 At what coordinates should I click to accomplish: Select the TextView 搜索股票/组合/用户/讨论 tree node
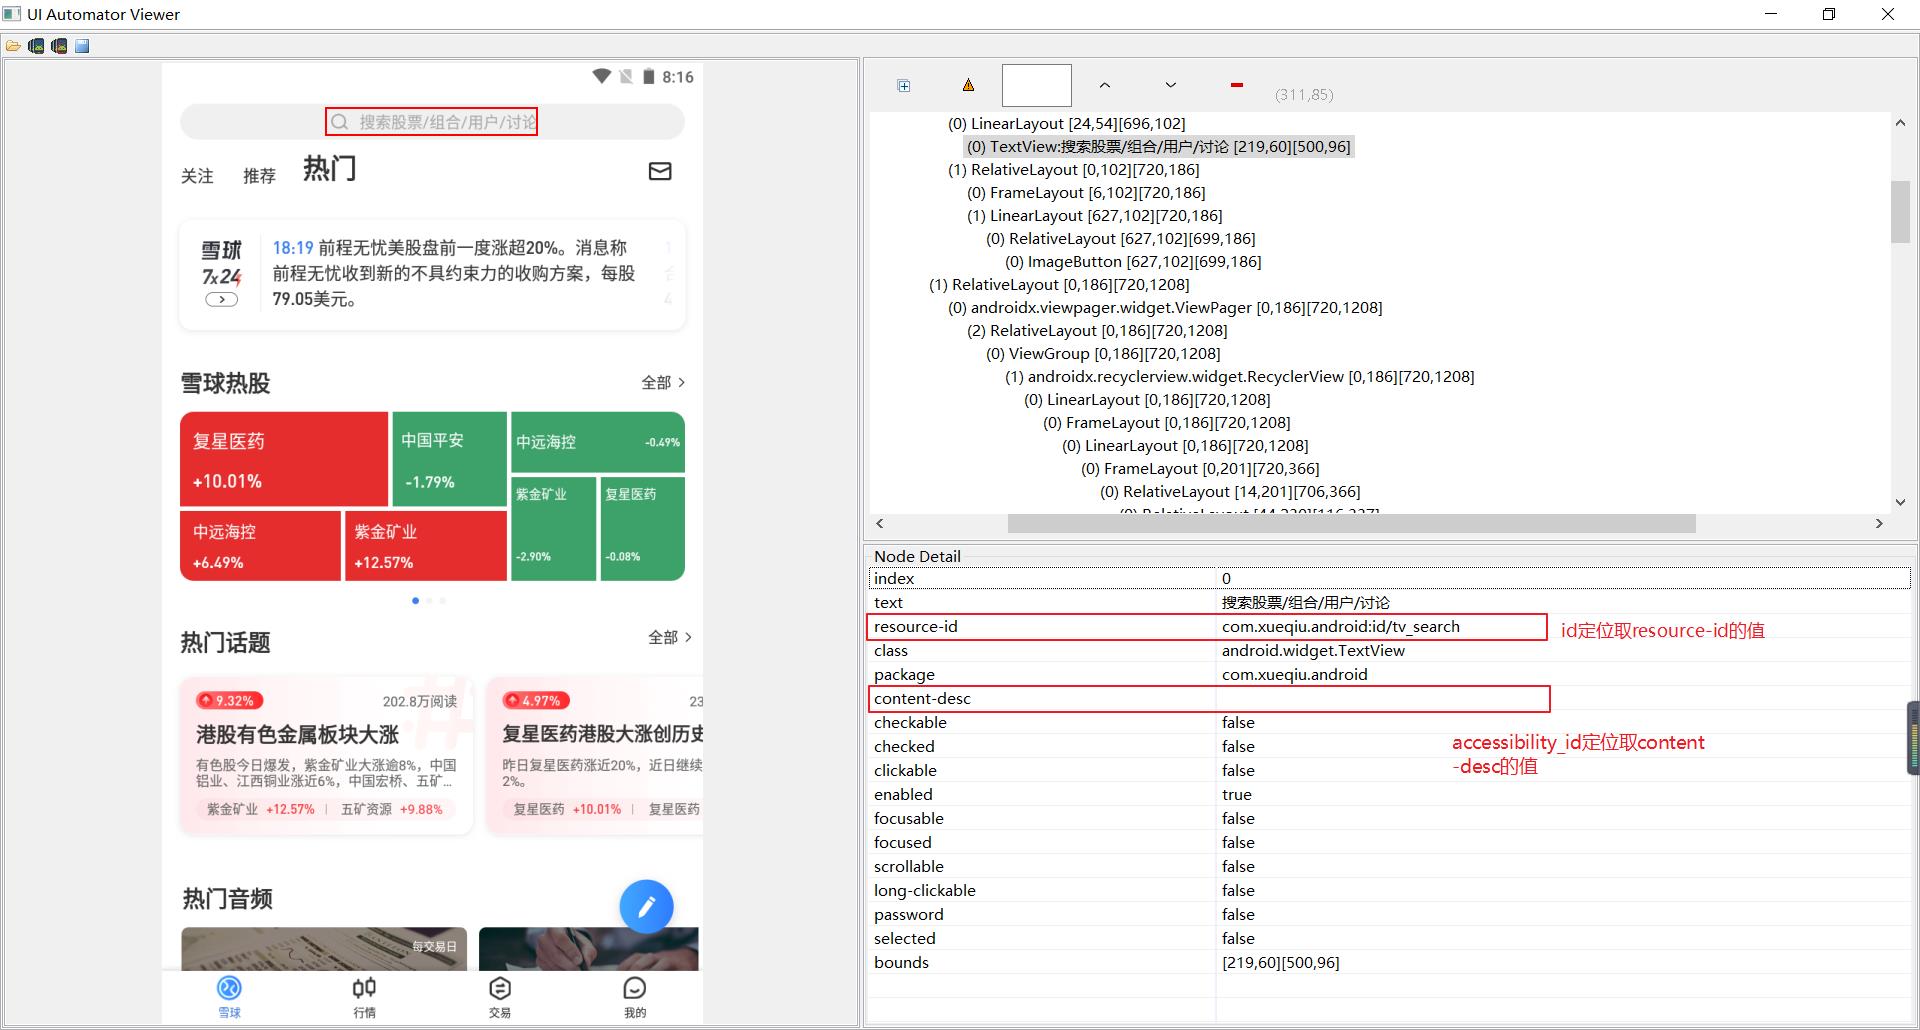click(x=1159, y=147)
